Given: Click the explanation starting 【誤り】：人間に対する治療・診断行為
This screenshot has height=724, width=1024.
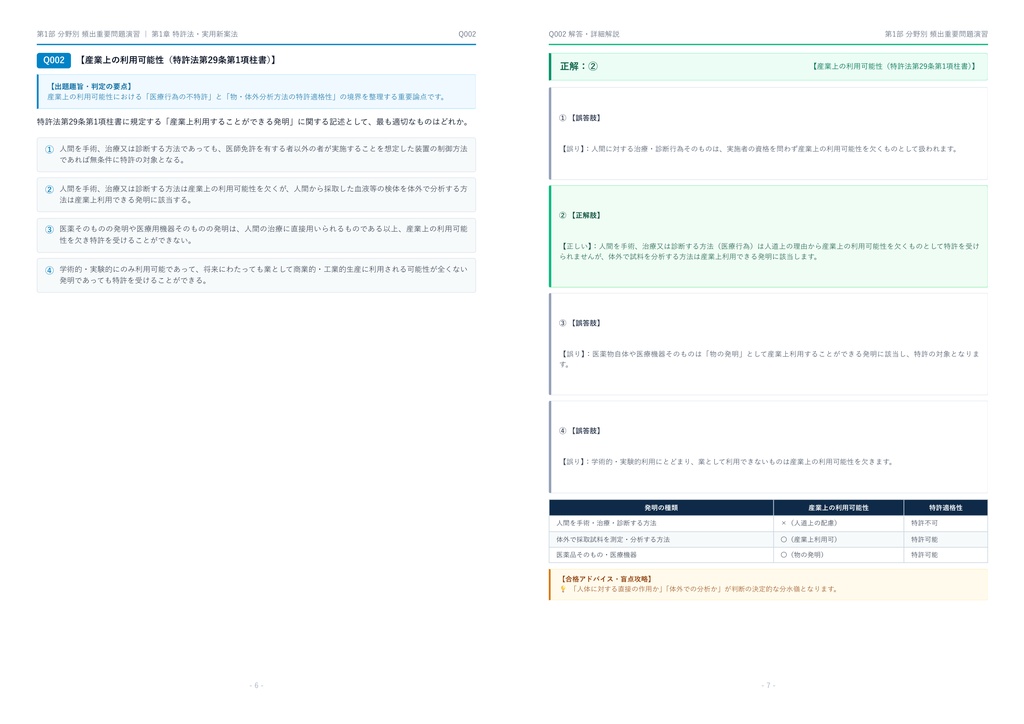Looking at the screenshot, I should 760,149.
